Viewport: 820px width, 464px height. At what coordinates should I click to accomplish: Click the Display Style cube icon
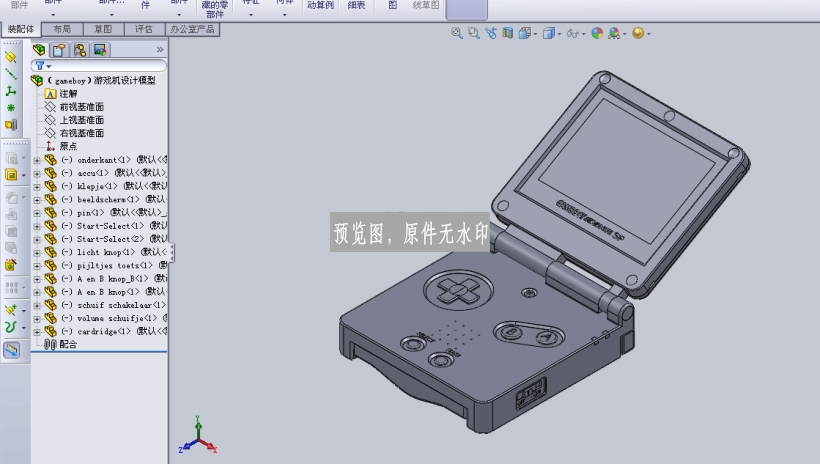click(x=548, y=33)
